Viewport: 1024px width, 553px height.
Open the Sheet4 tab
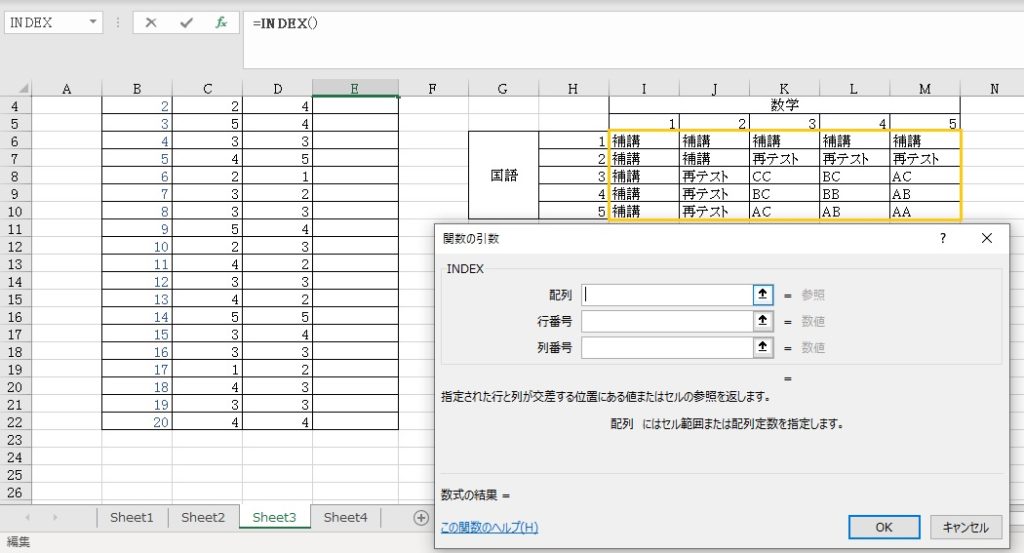[346, 517]
